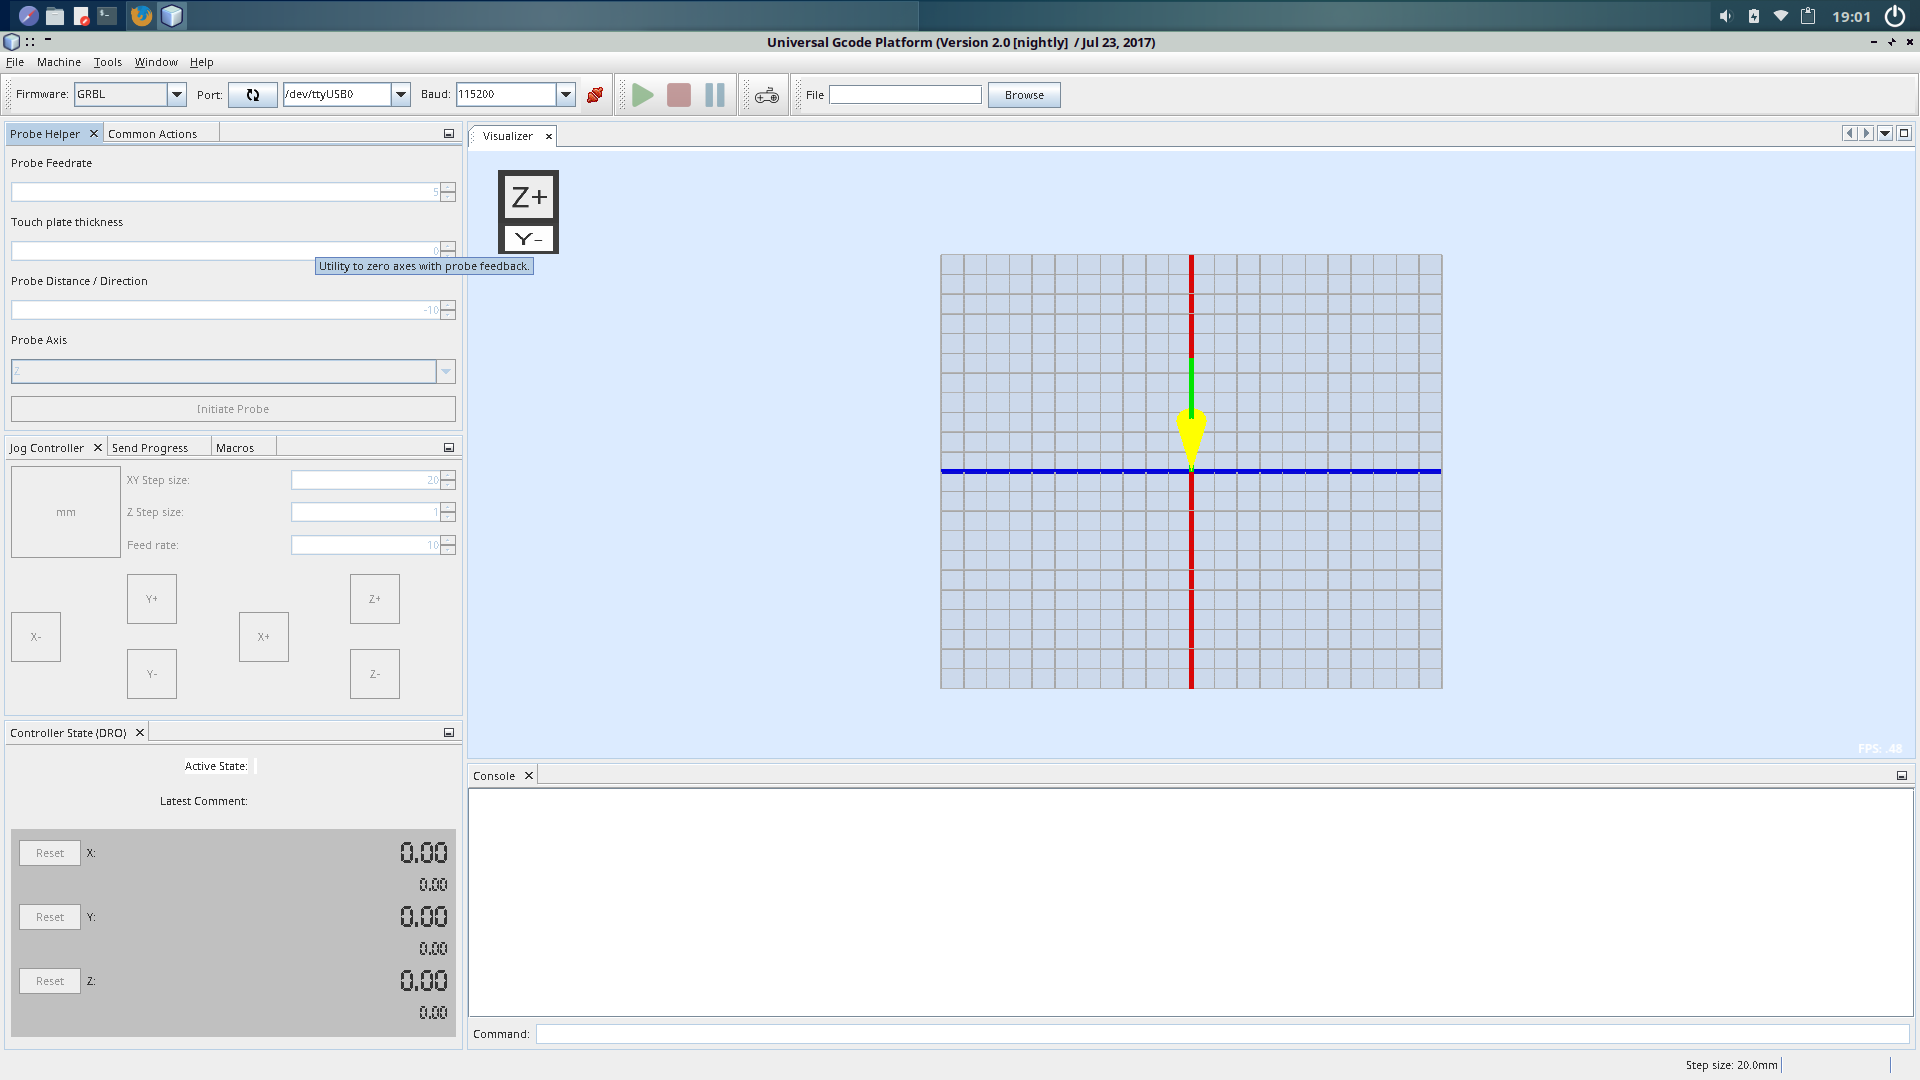Click the yellow tool cone in visualizer
The height and width of the screenshot is (1080, 1920).
[1191, 437]
